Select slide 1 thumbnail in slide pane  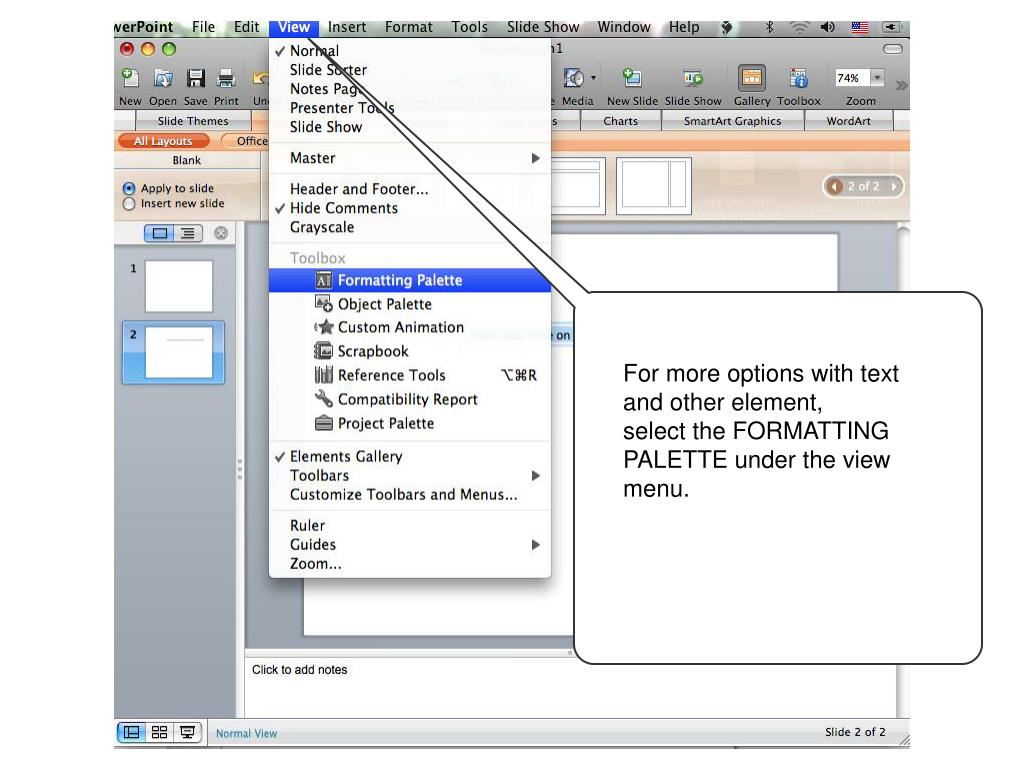click(x=178, y=286)
